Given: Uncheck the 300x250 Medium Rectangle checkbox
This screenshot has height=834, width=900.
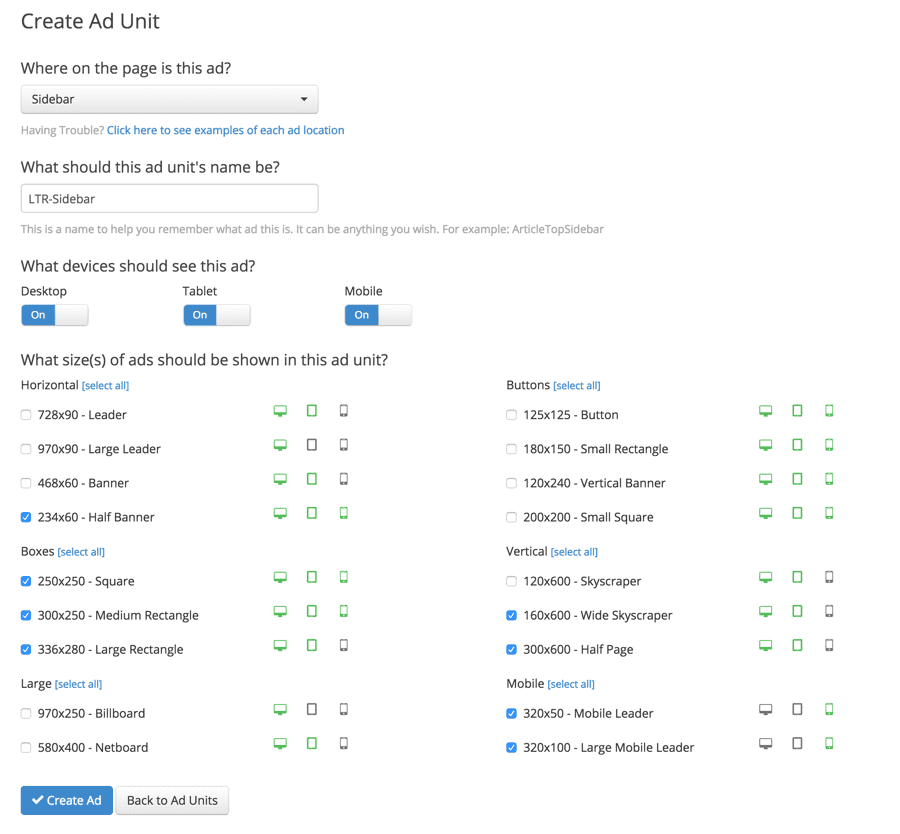Looking at the screenshot, I should click(x=26, y=615).
